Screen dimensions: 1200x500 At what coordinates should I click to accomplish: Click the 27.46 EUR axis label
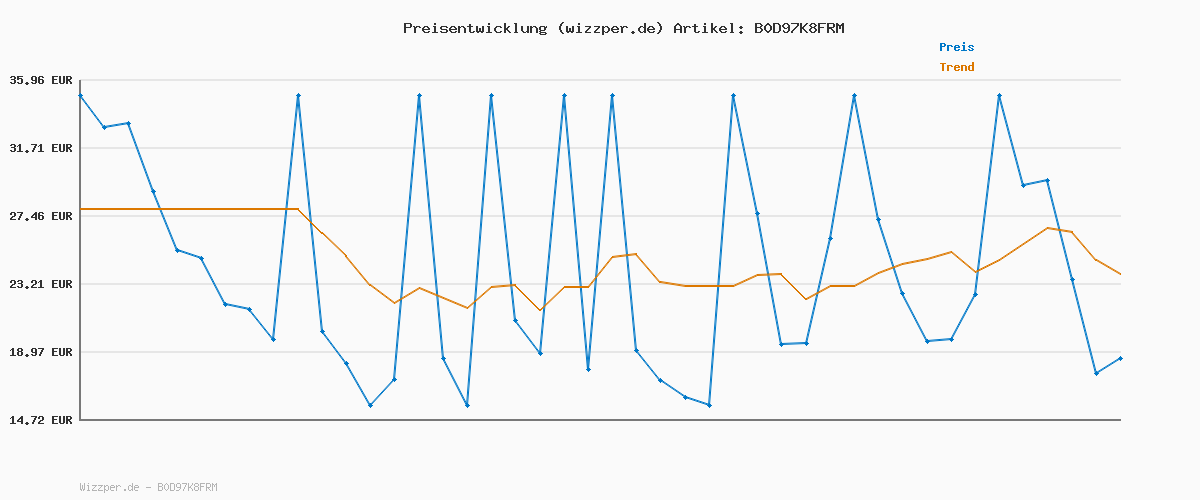40,216
